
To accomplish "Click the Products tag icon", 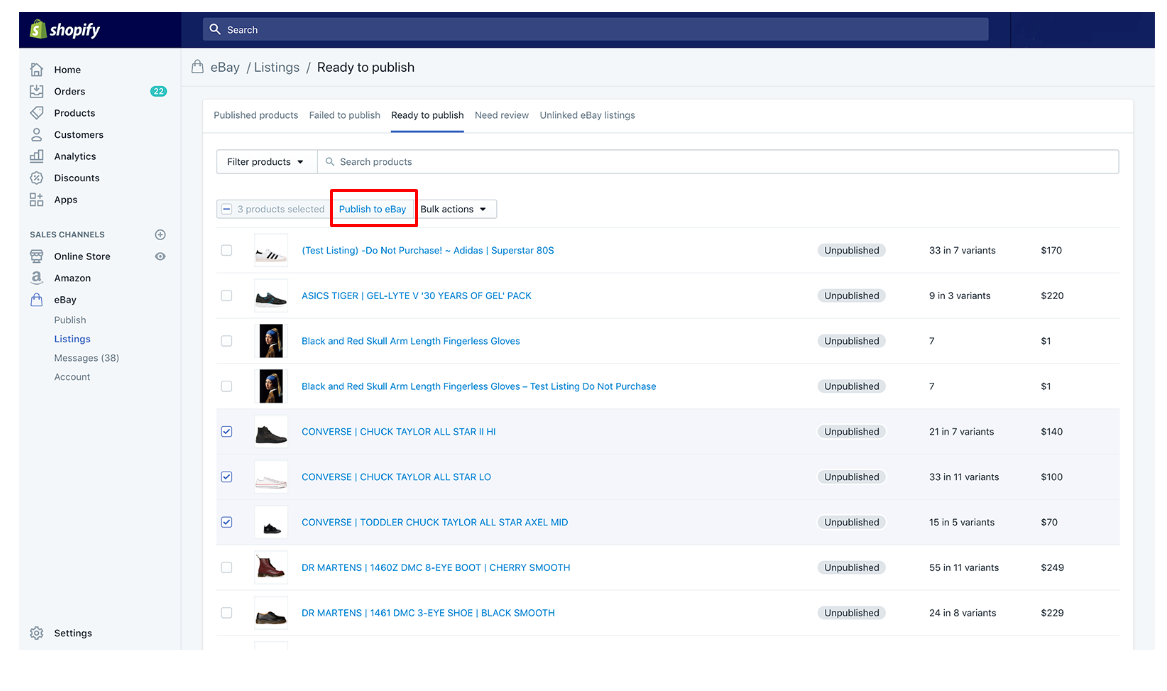I will tap(36, 112).
